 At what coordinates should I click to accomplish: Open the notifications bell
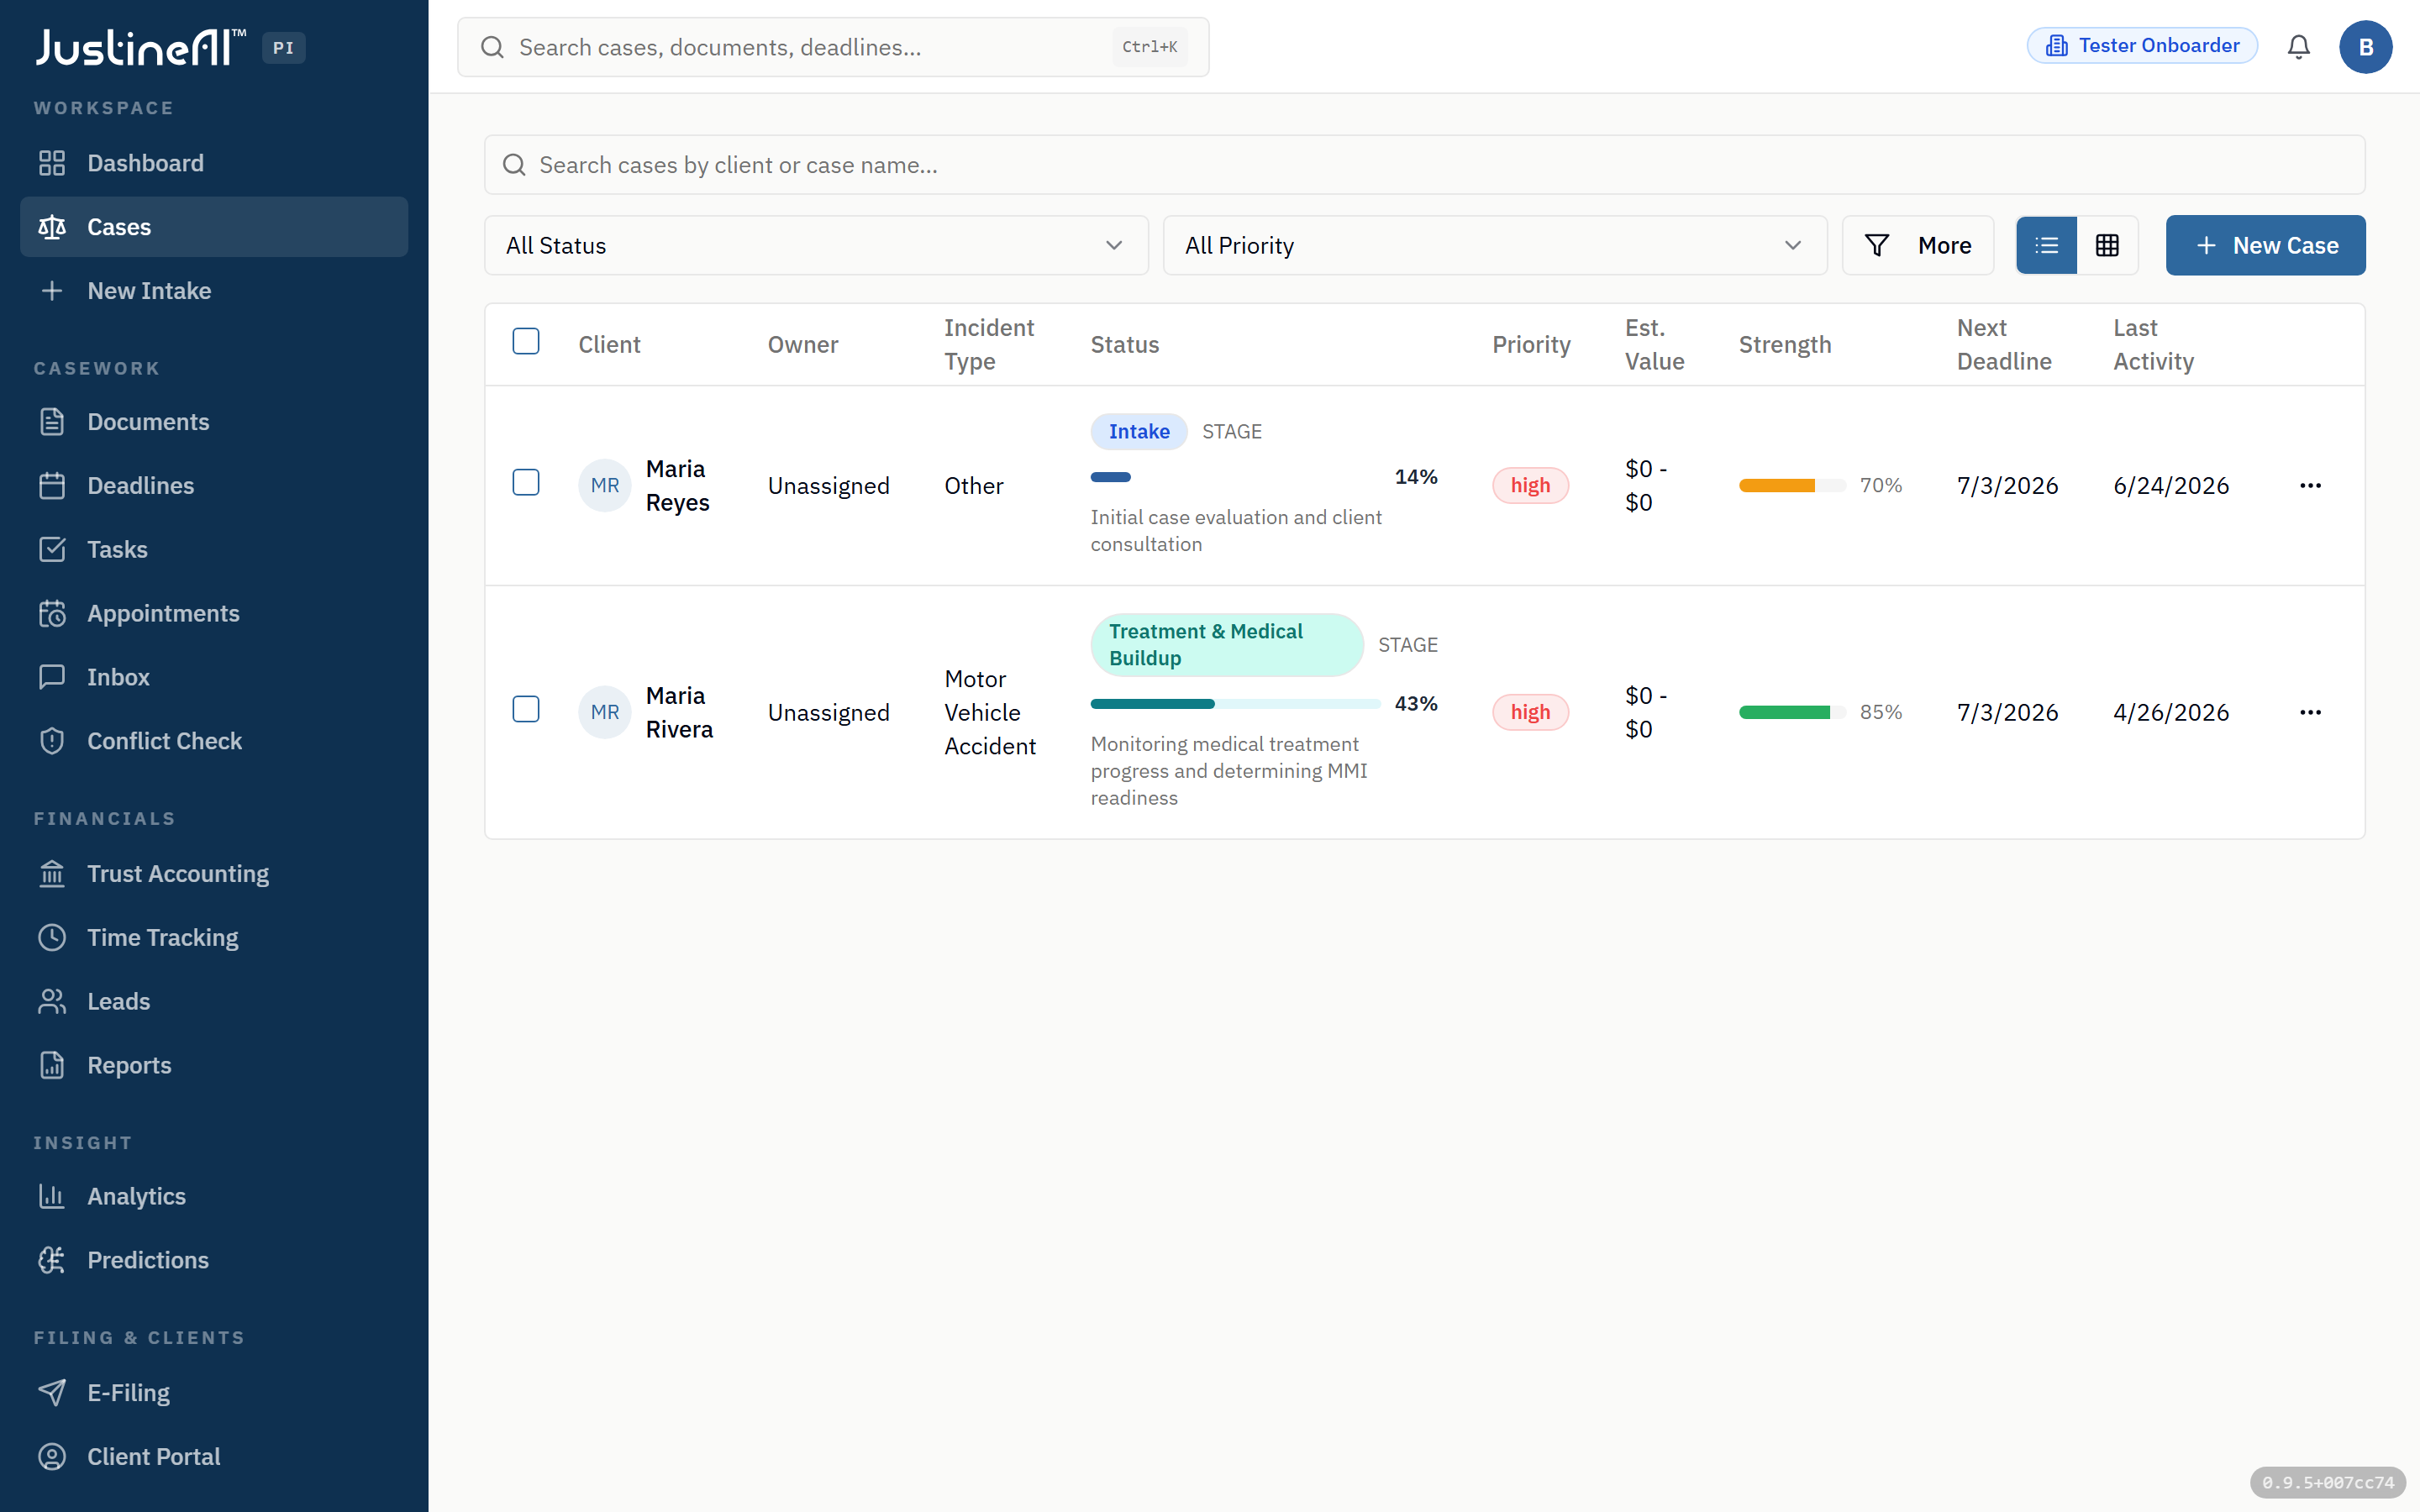(2299, 47)
